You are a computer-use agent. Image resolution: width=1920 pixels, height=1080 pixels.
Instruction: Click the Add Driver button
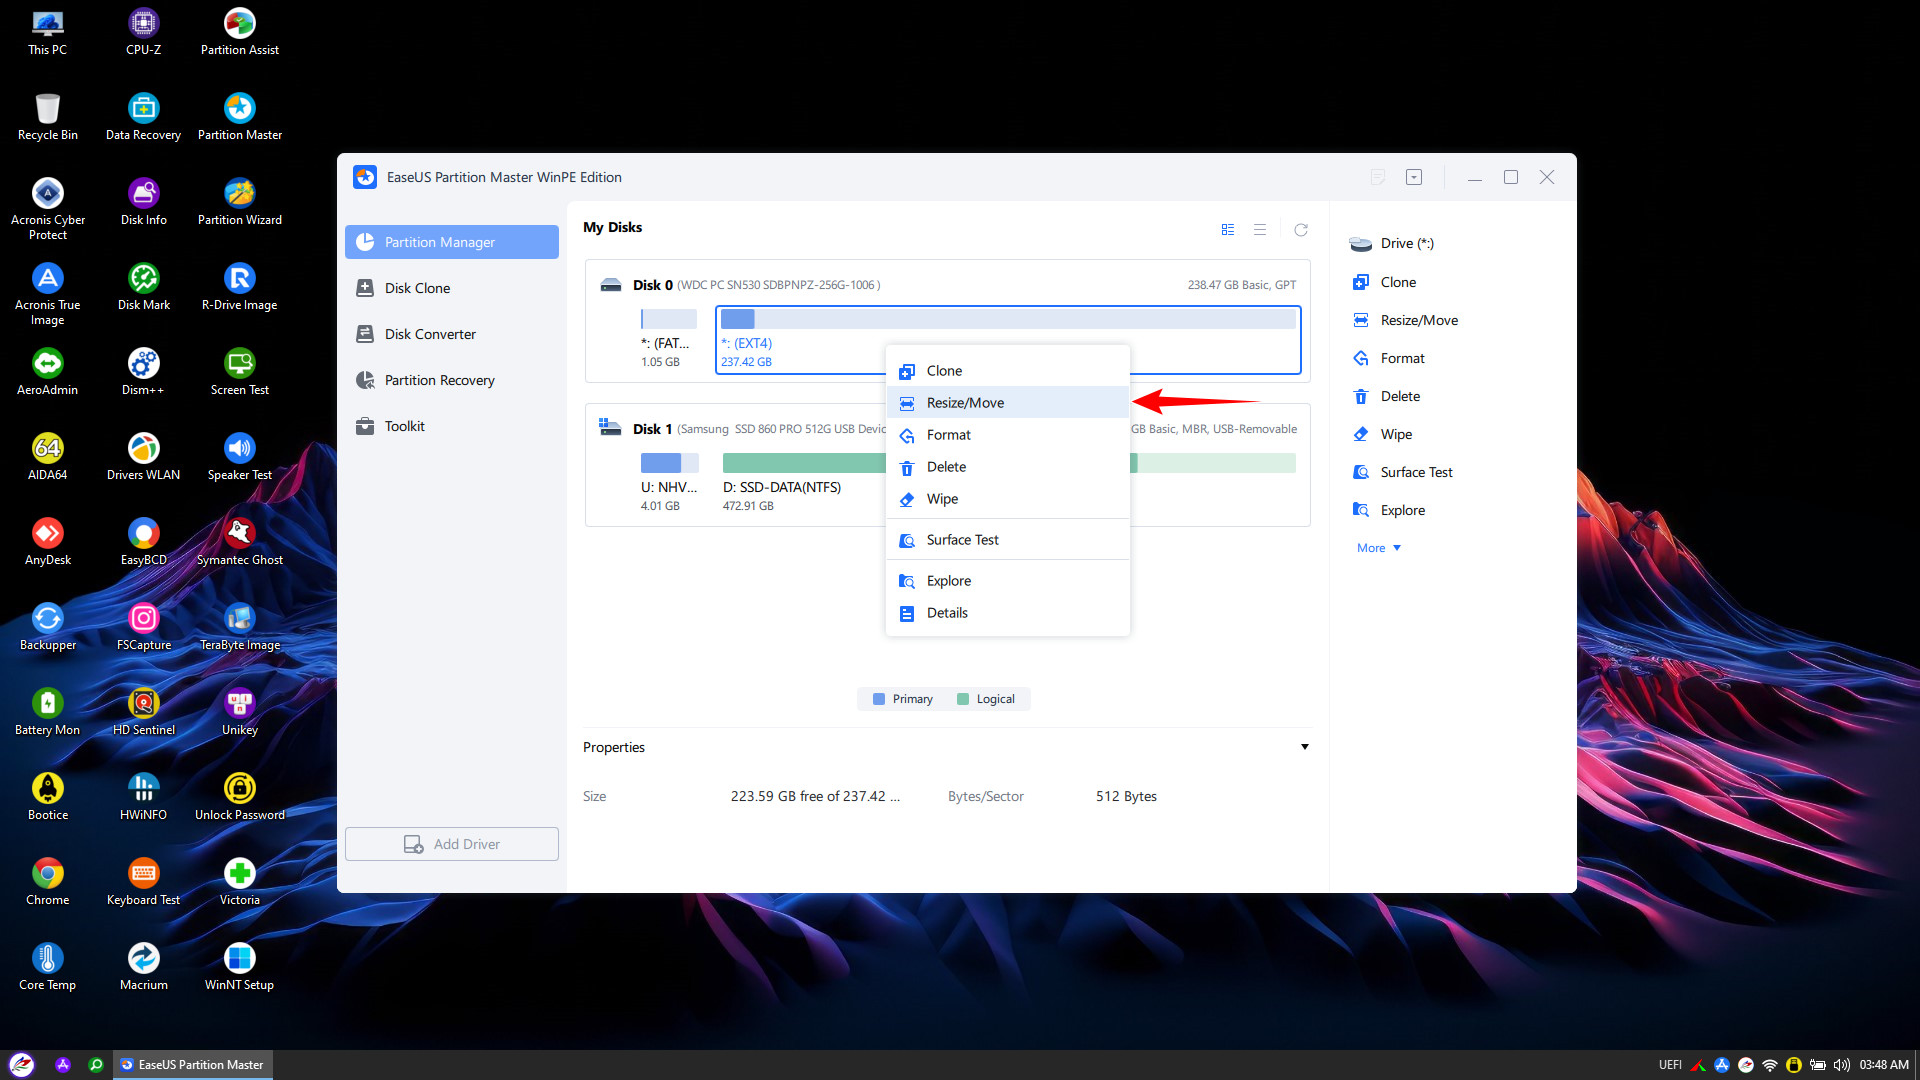click(452, 844)
